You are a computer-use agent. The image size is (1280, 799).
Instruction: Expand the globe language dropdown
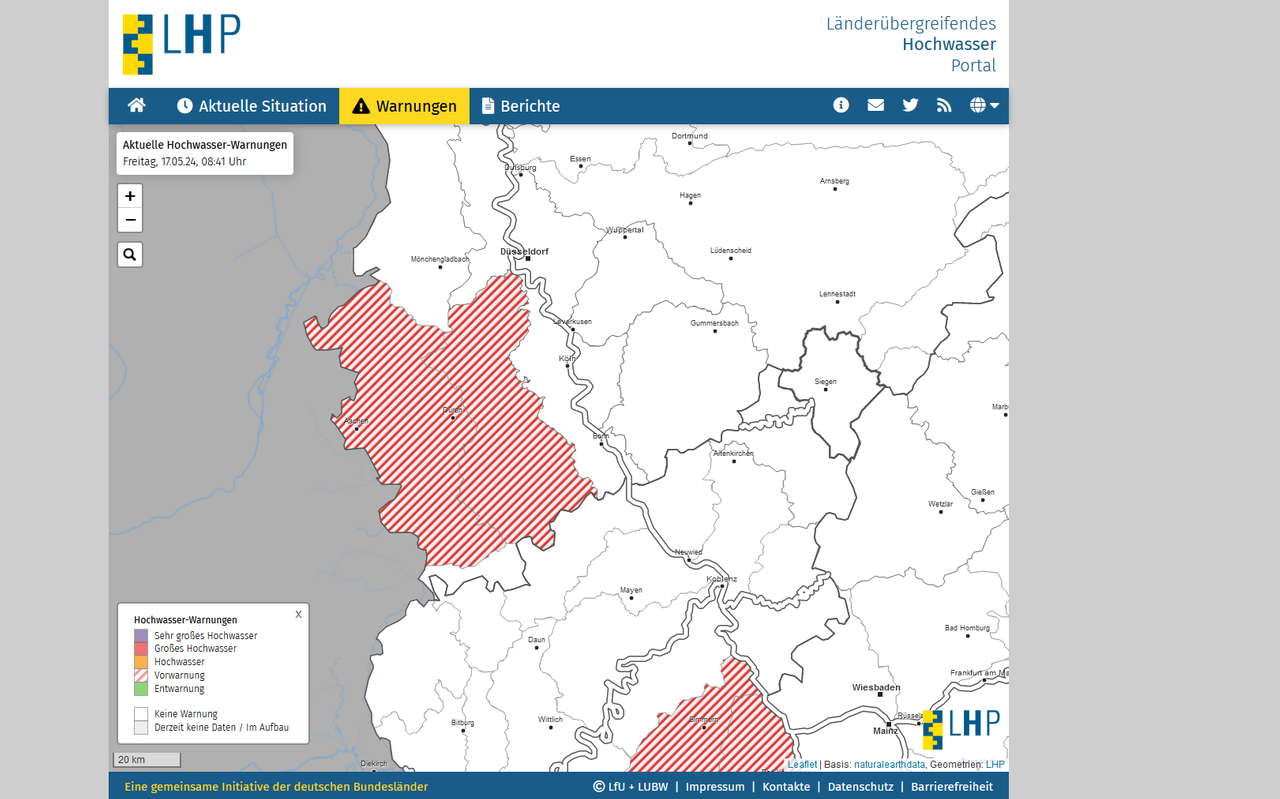click(984, 105)
